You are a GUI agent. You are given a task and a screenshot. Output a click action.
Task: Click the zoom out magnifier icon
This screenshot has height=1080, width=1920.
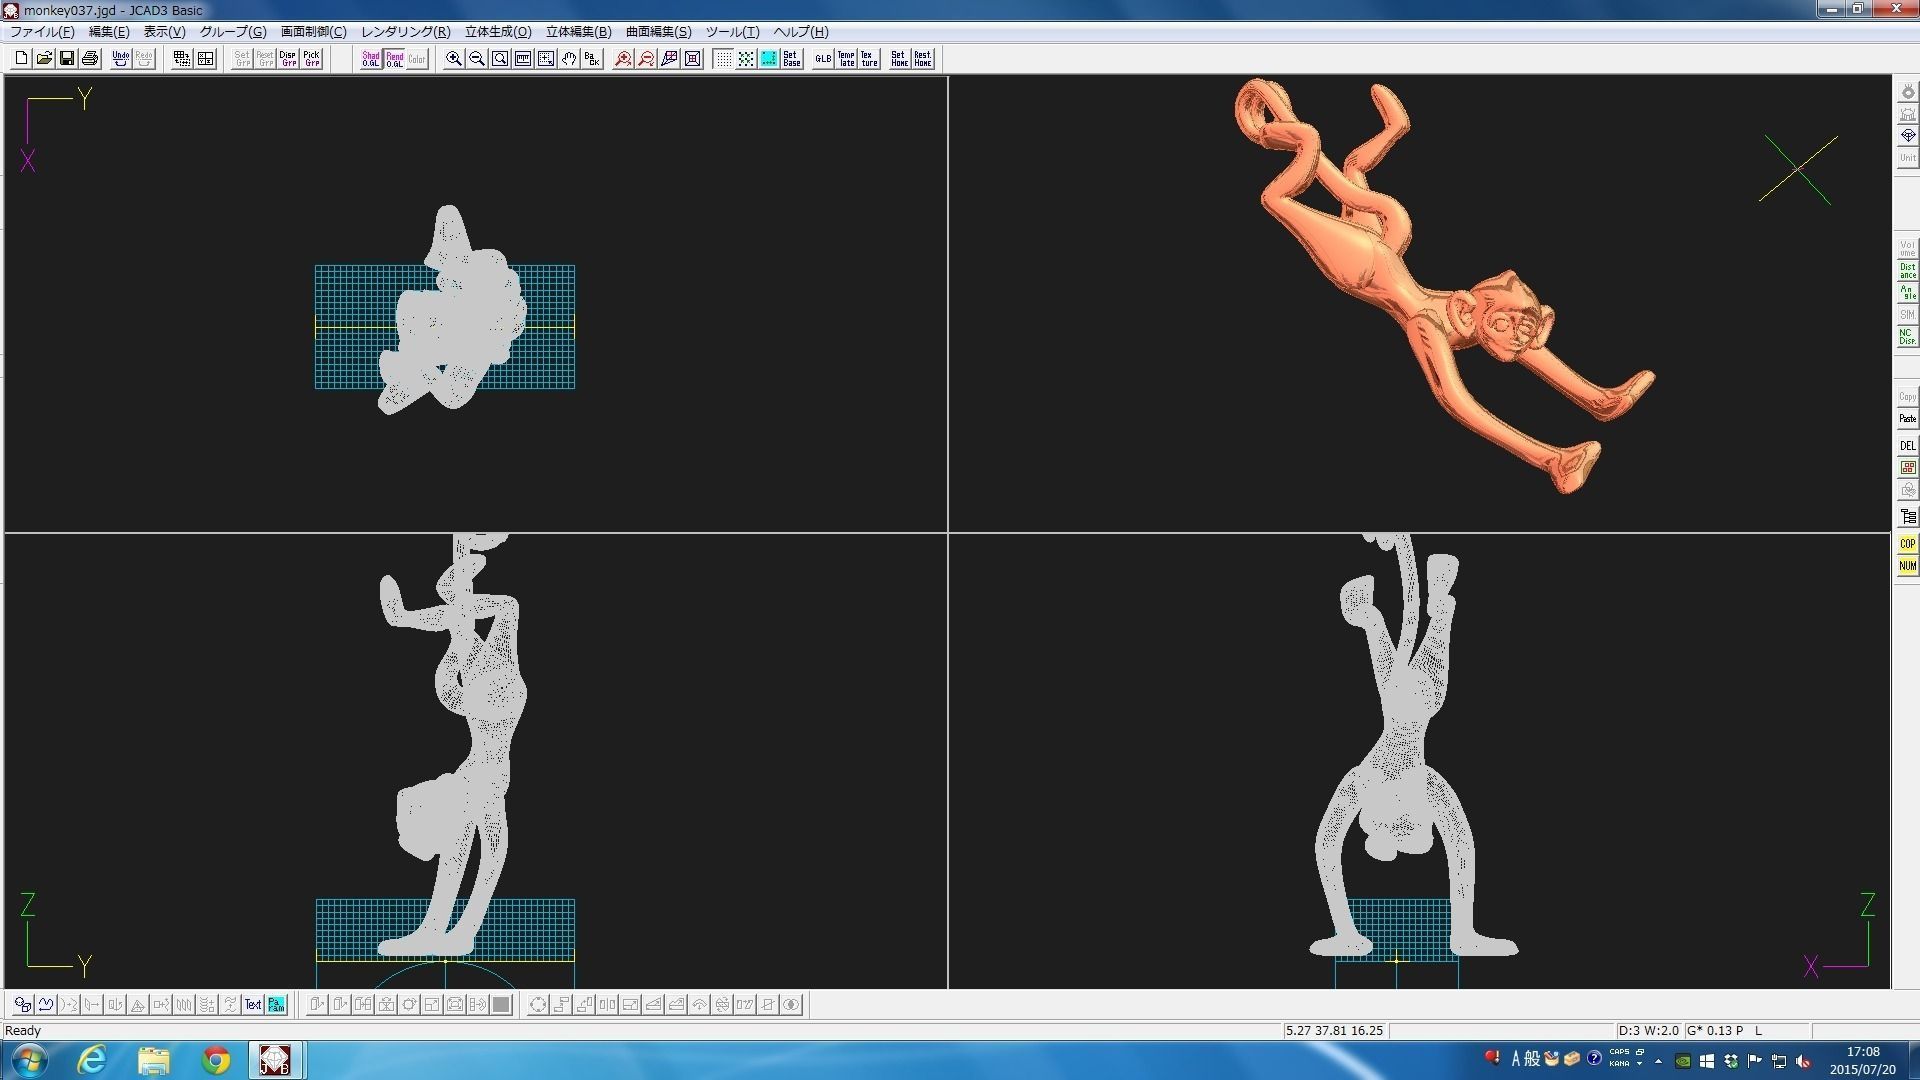tap(477, 59)
